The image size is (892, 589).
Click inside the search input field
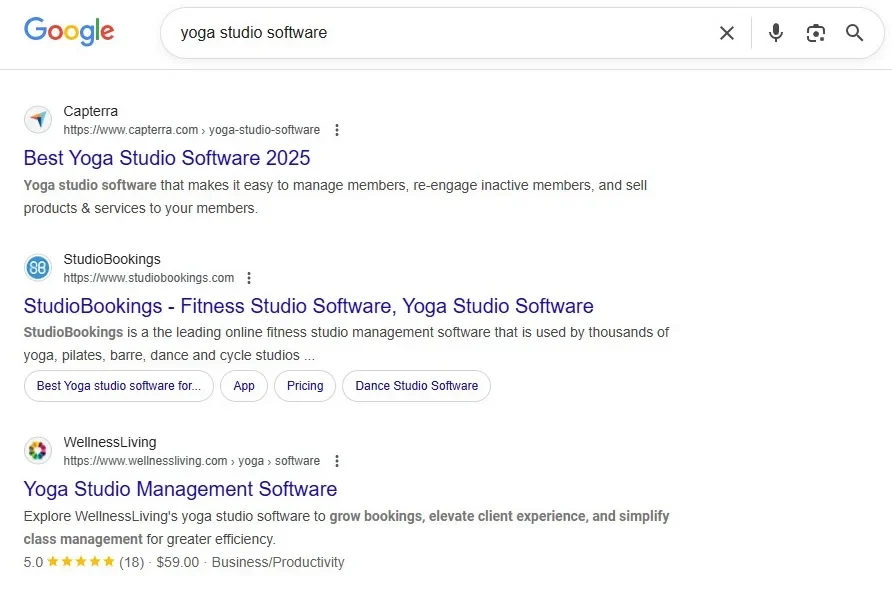click(400, 32)
